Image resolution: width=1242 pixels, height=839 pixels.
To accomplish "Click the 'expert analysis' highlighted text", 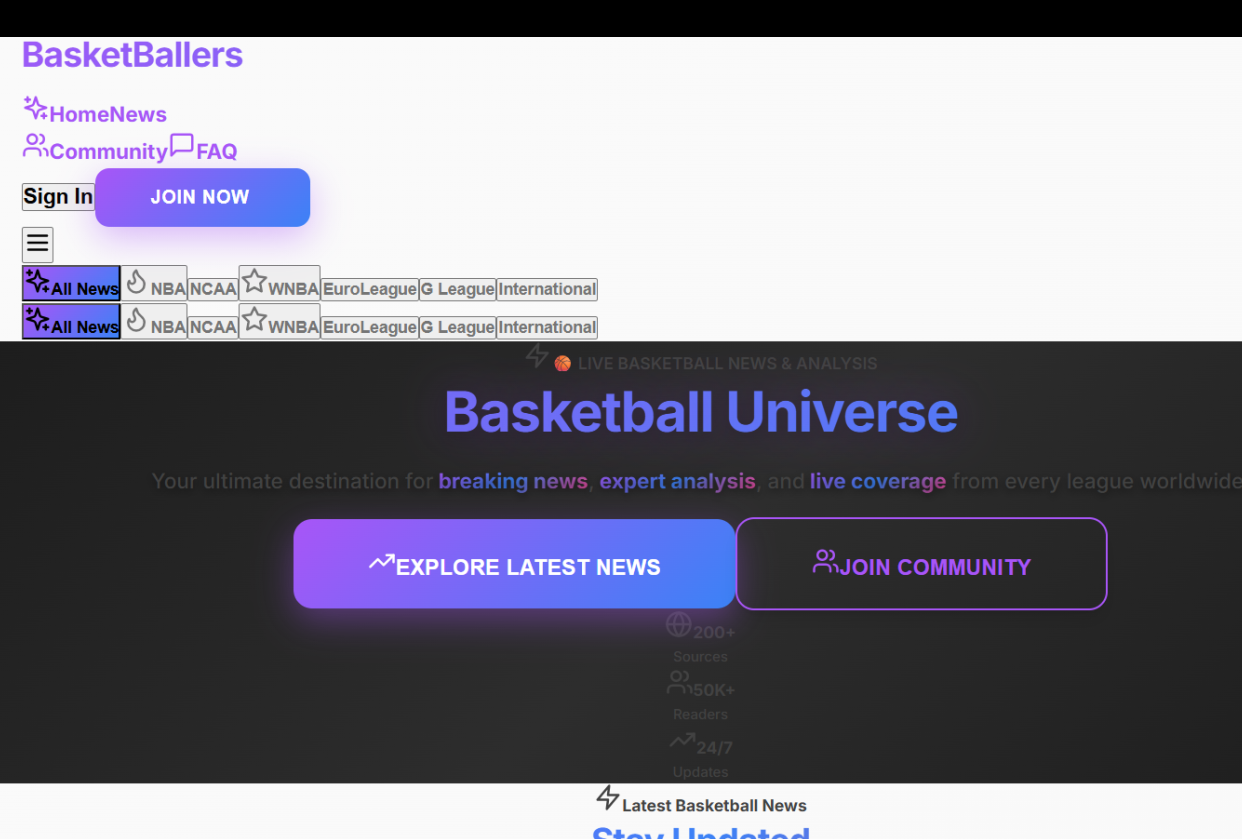I will tap(677, 481).
